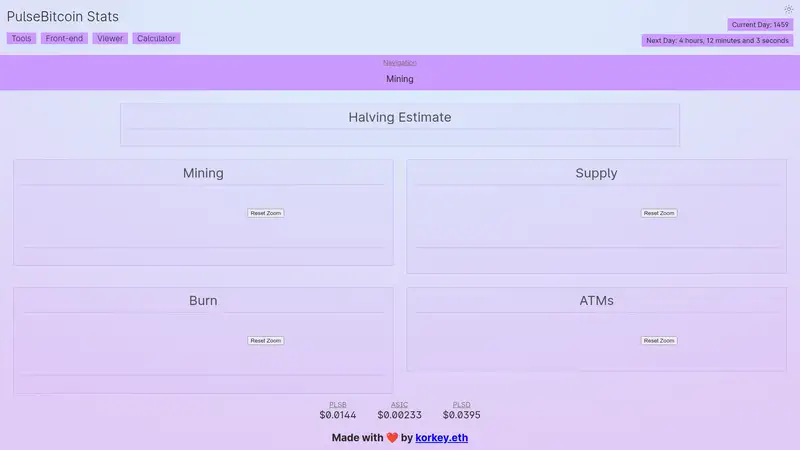Click the Next Day countdown badge
800x450 pixels.
(x=717, y=40)
